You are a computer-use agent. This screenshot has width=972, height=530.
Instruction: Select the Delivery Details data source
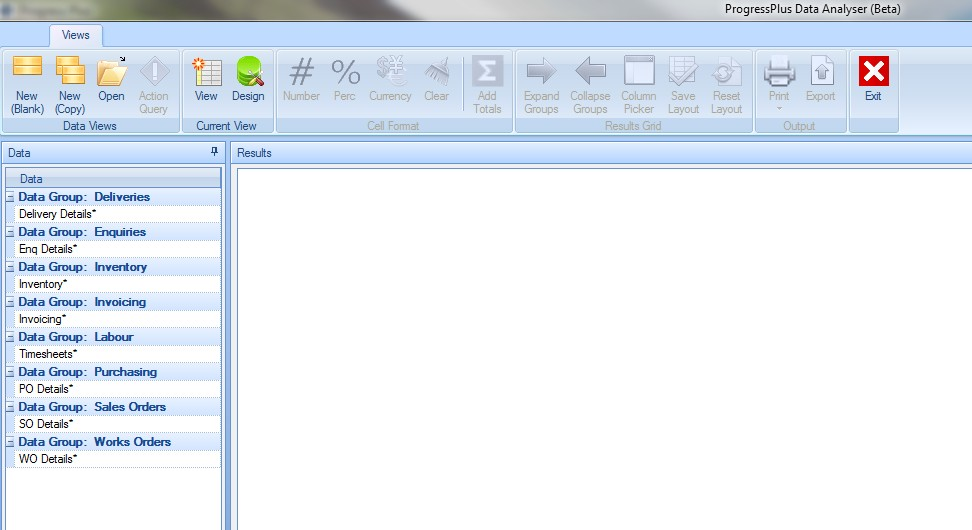pyautogui.click(x=58, y=214)
